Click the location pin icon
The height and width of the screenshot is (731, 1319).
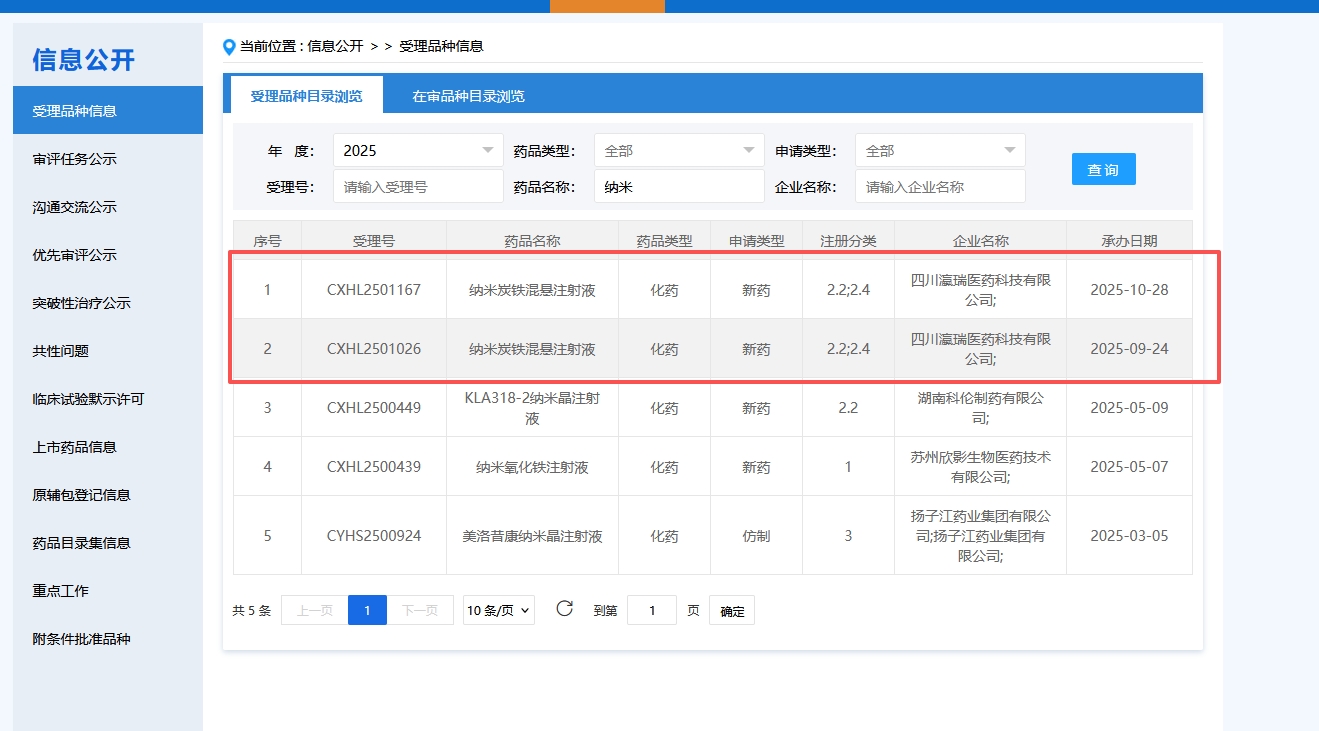(229, 46)
